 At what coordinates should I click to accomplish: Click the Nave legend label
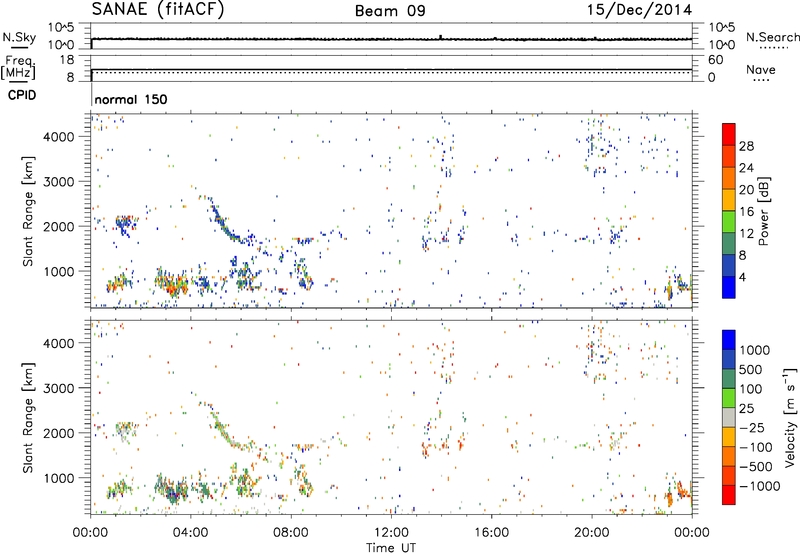(761, 70)
